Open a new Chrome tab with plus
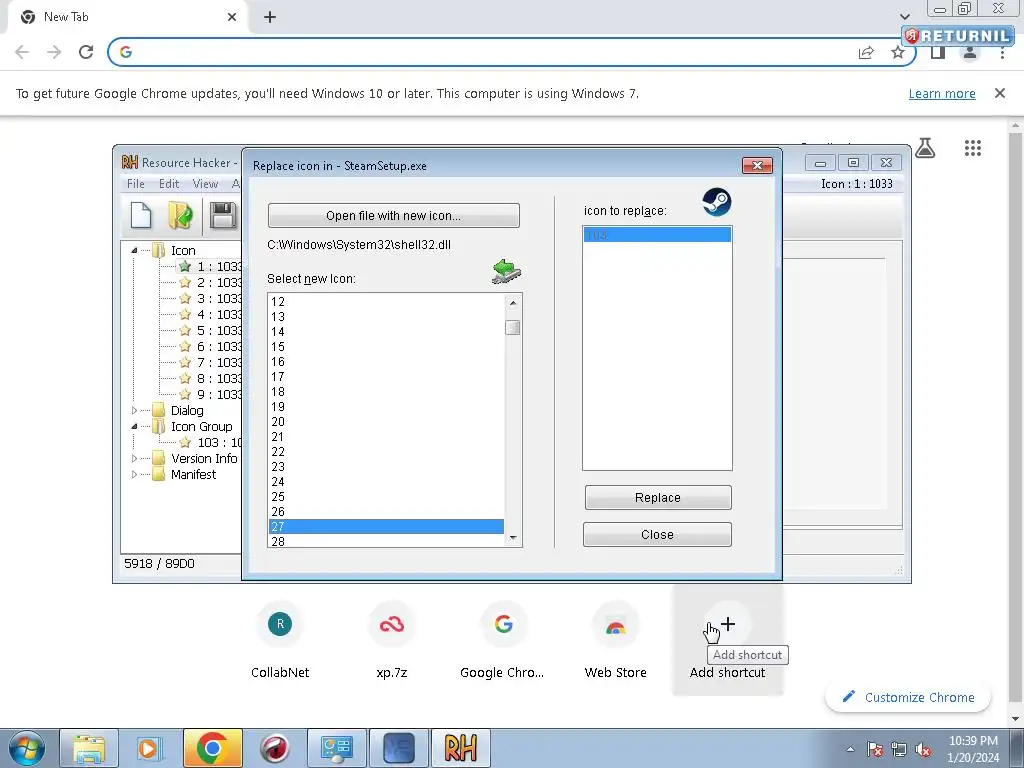 point(270,18)
